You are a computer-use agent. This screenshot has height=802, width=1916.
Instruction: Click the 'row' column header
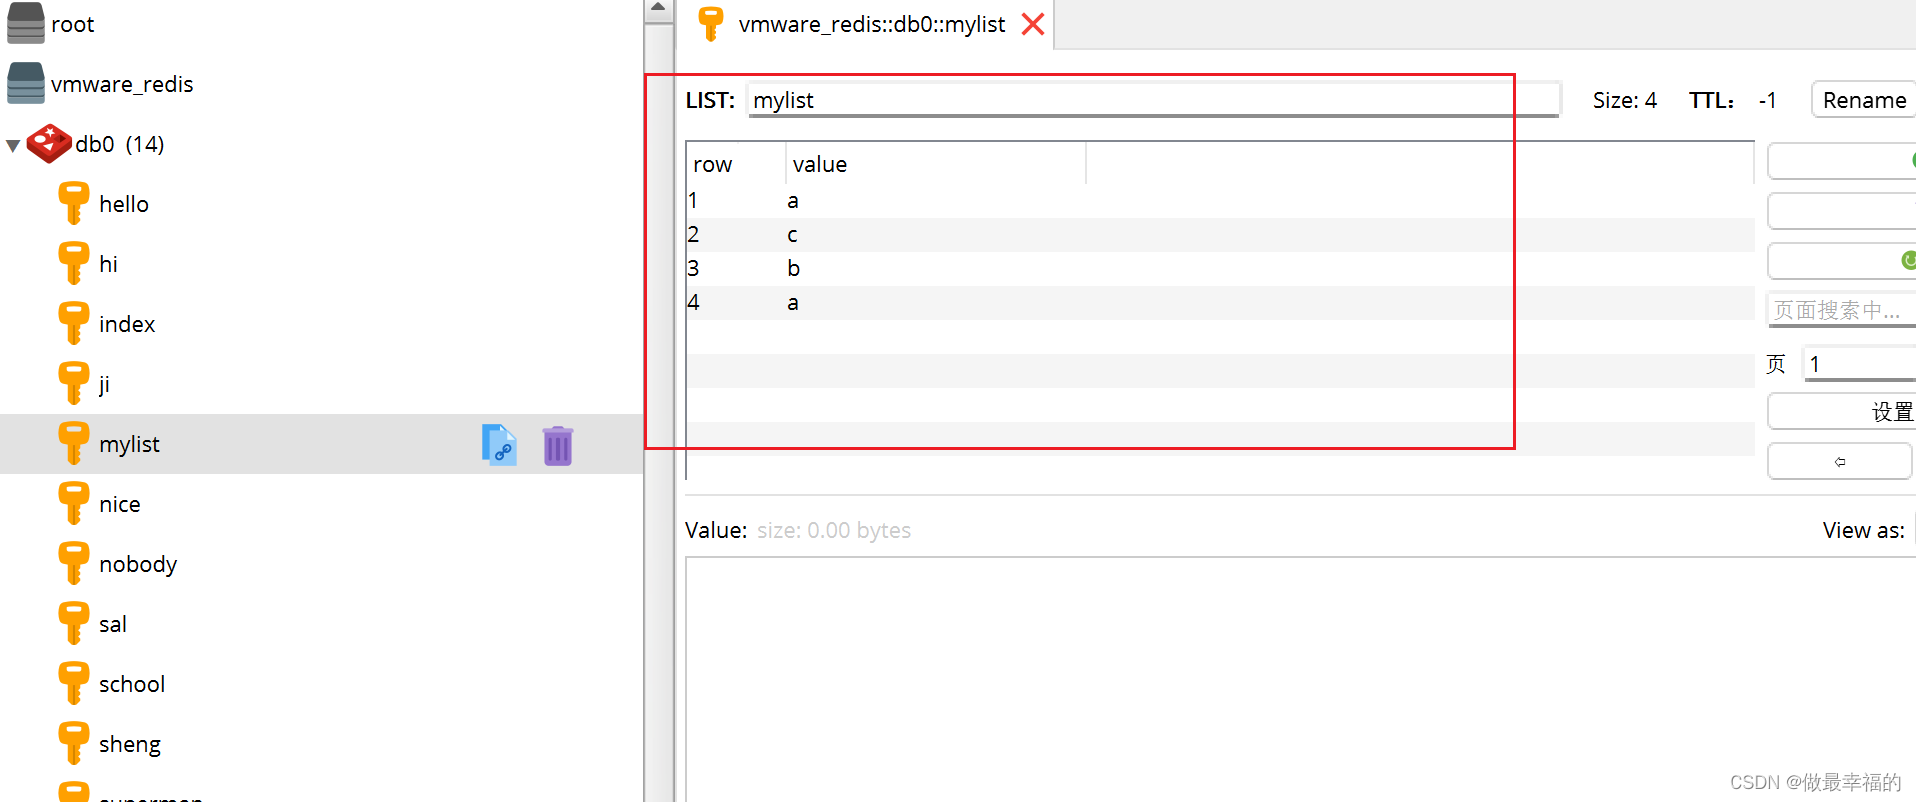[736, 164]
